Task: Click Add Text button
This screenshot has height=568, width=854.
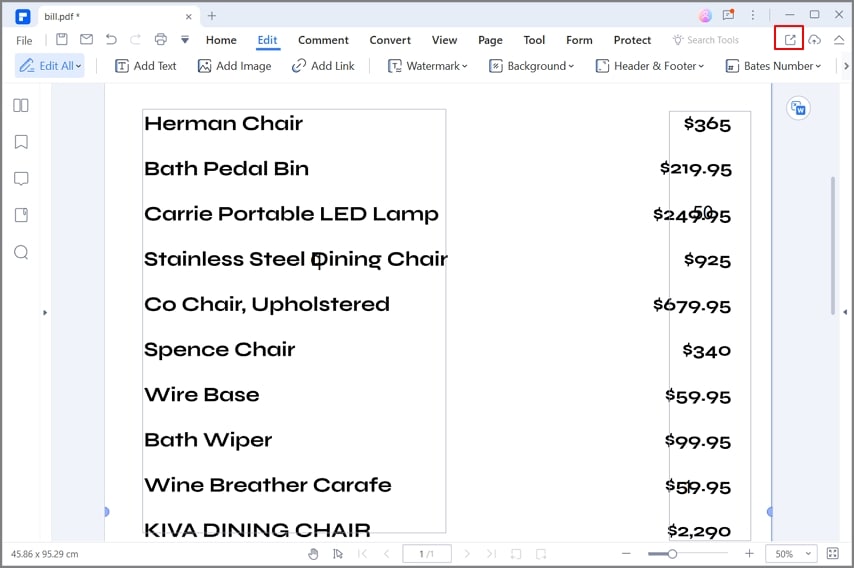Action: 145,66
